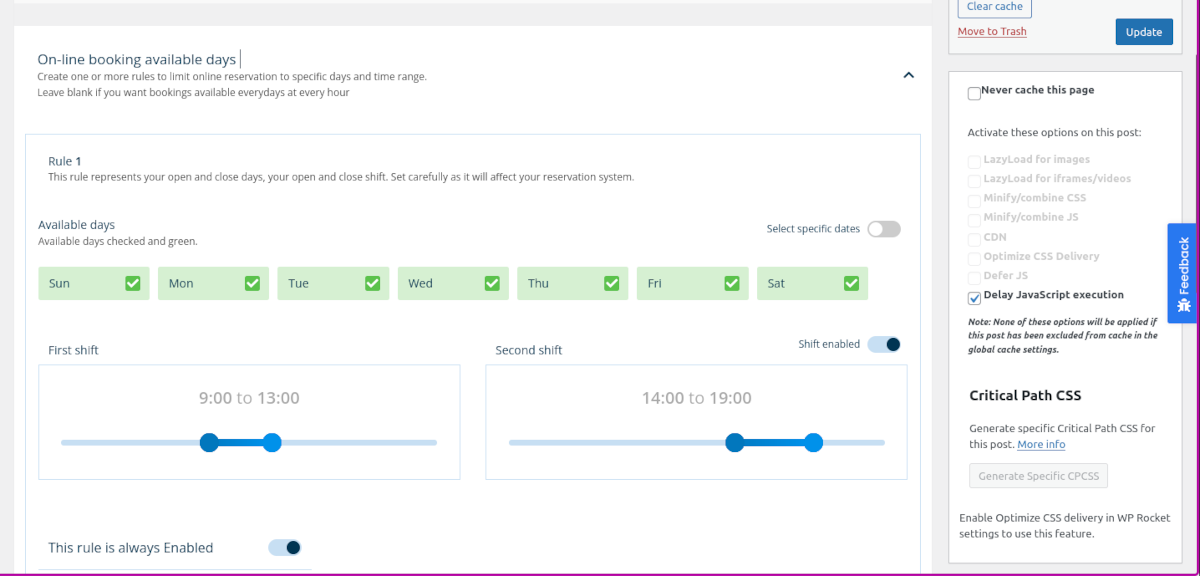Uncheck the Tue available day checkmark
Screen dimensions: 1200x576
pyautogui.click(x=373, y=283)
